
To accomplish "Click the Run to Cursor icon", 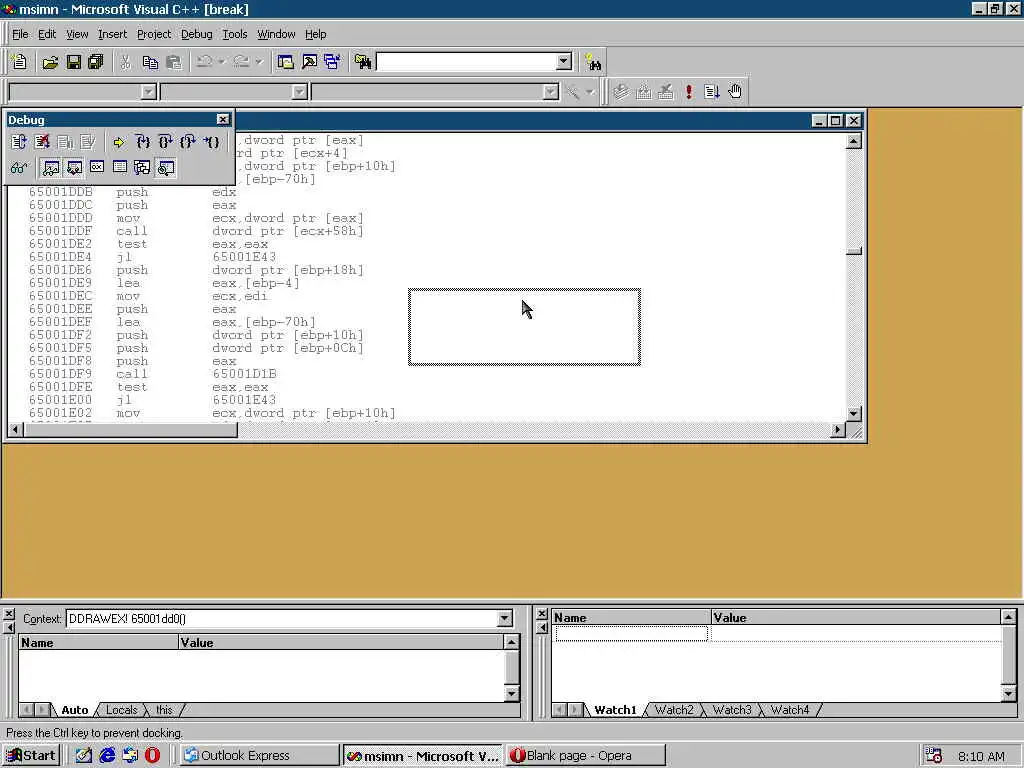I will point(211,142).
